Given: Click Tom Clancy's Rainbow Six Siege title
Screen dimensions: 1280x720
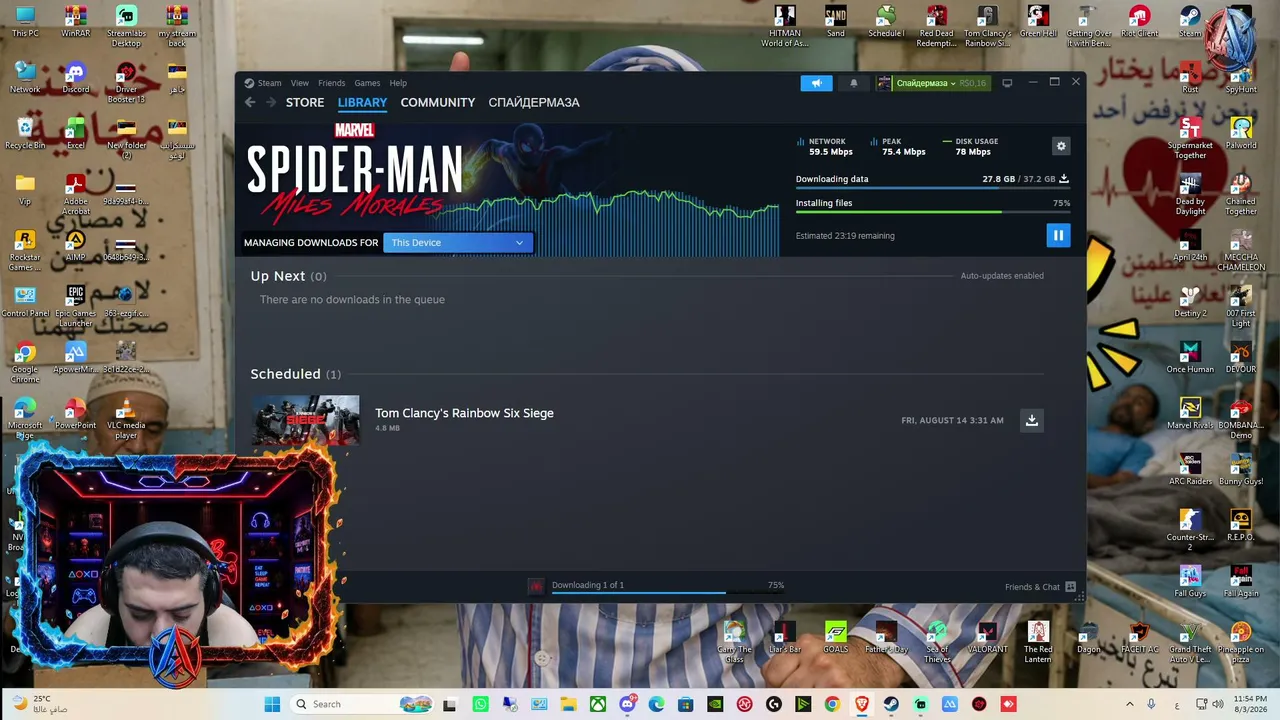Looking at the screenshot, I should 464,413.
